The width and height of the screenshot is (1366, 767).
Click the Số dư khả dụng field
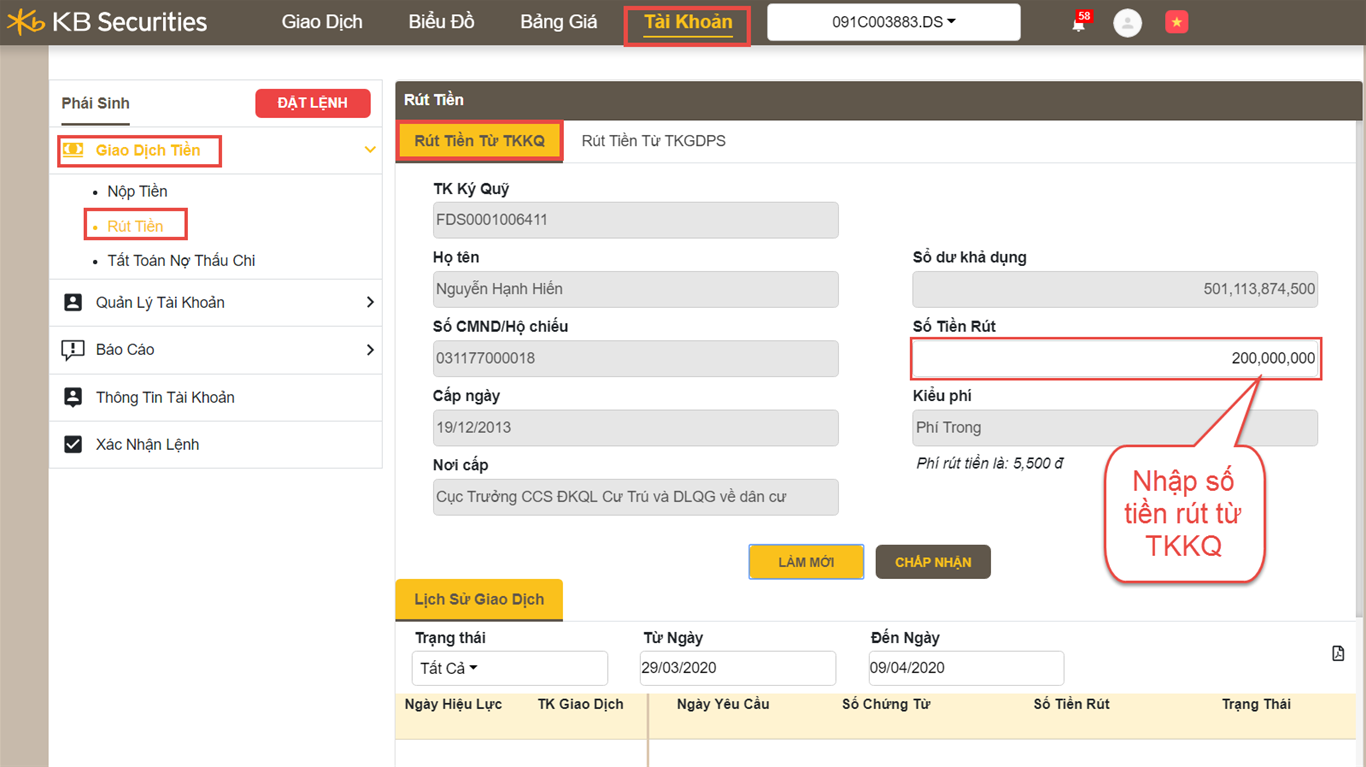click(1115, 289)
